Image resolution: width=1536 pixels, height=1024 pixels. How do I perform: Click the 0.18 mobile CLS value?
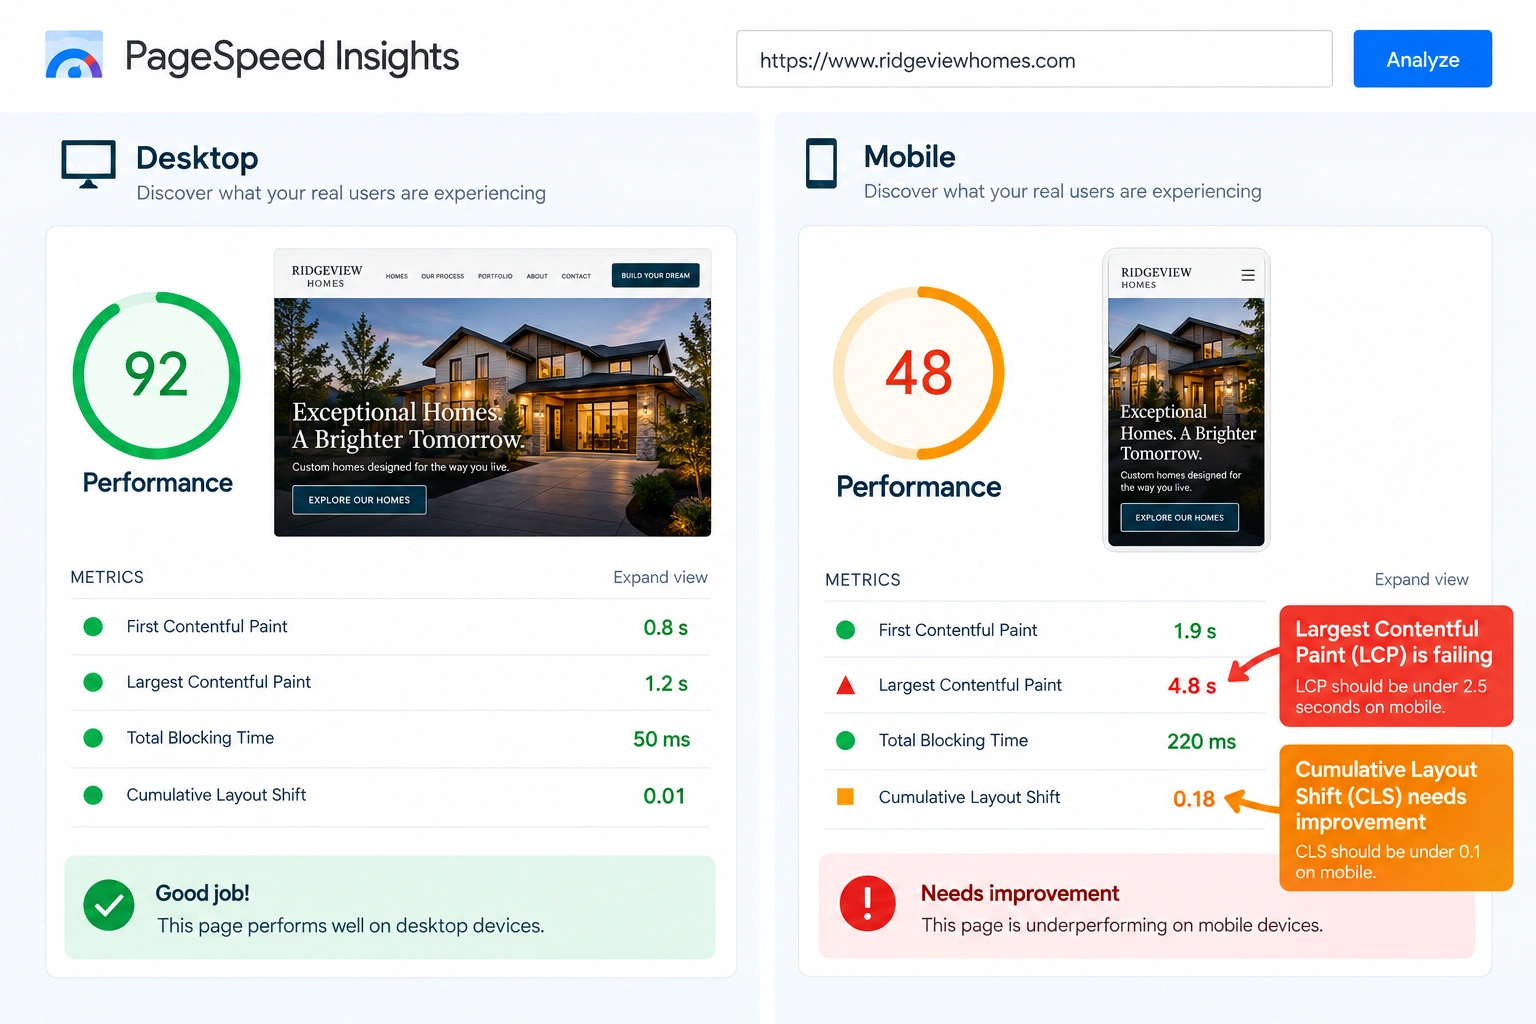click(x=1193, y=799)
